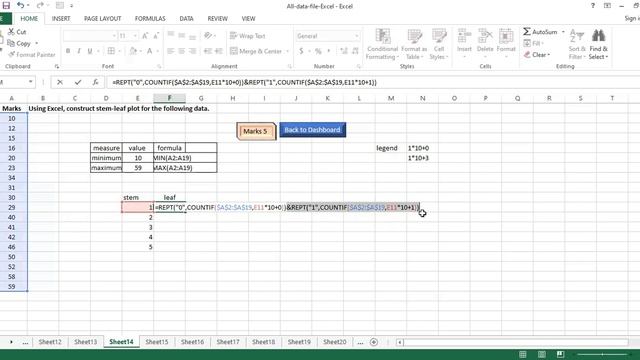Apply Percent style format
The width and height of the screenshot is (640, 360).
318,51
